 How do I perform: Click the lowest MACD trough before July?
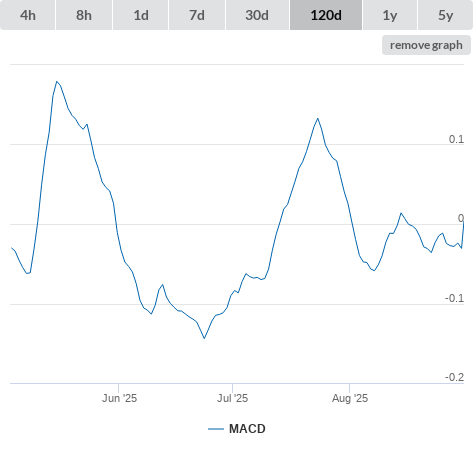tap(204, 338)
